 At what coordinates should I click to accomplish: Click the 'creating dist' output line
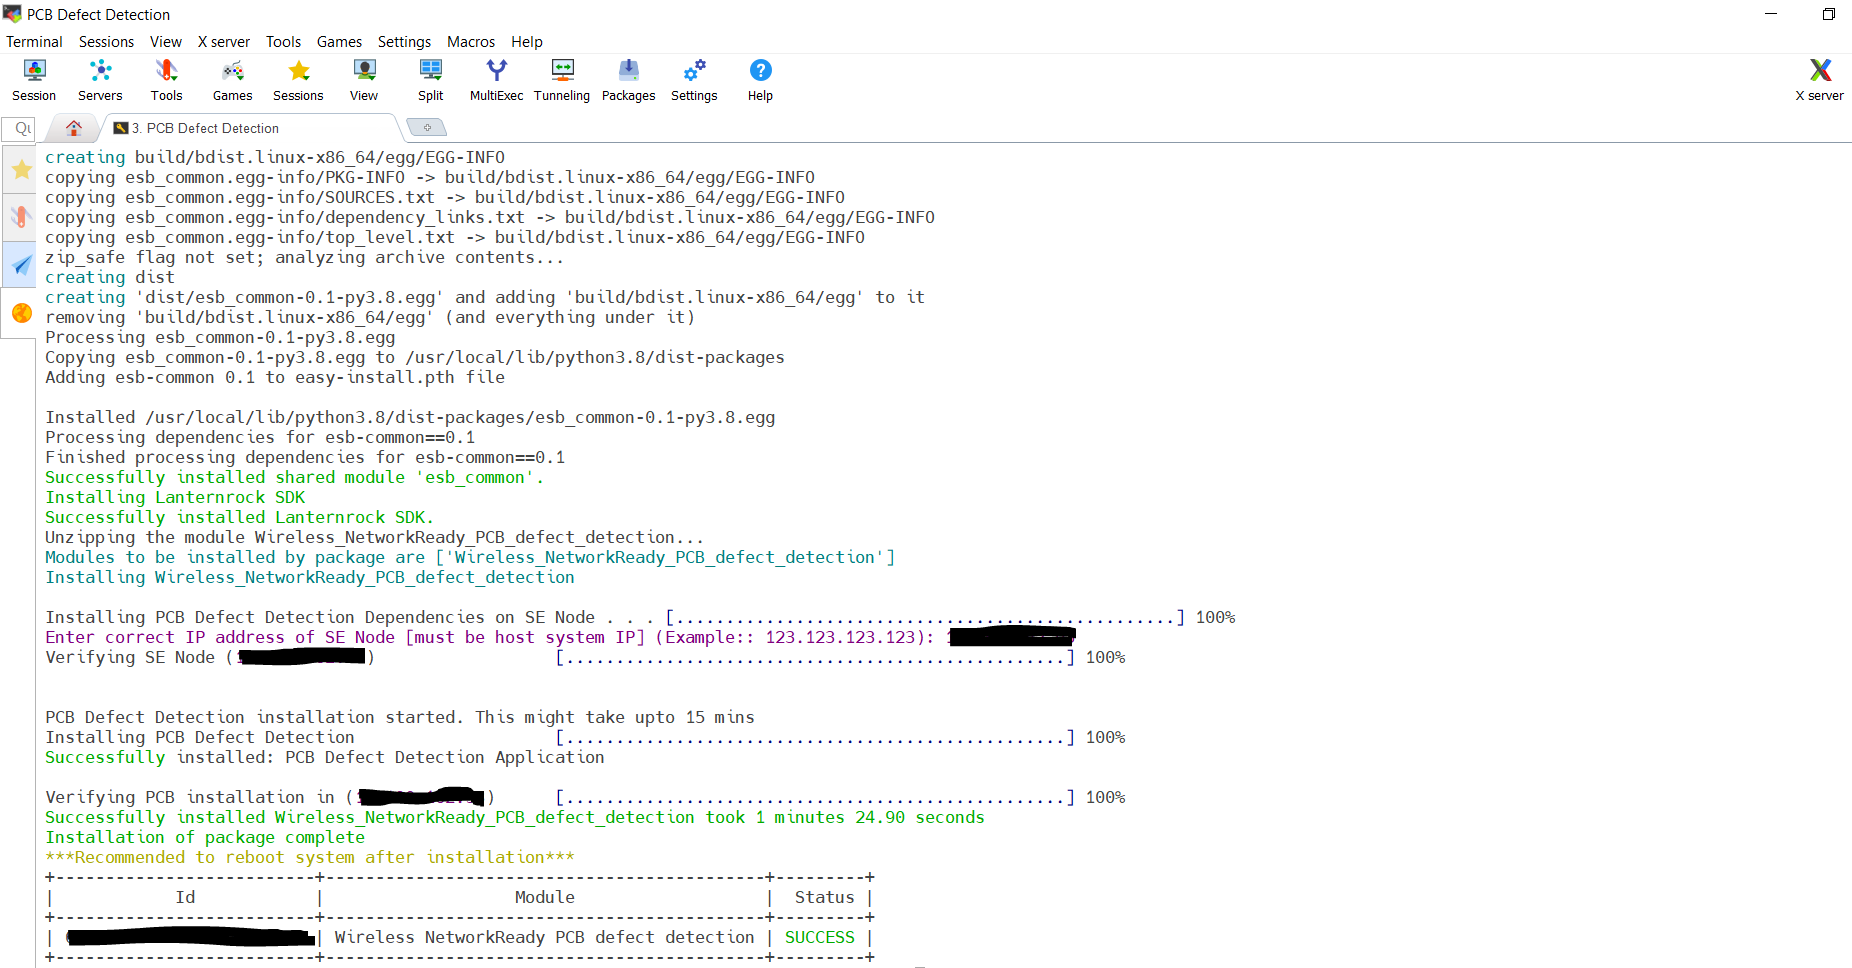click(x=110, y=277)
